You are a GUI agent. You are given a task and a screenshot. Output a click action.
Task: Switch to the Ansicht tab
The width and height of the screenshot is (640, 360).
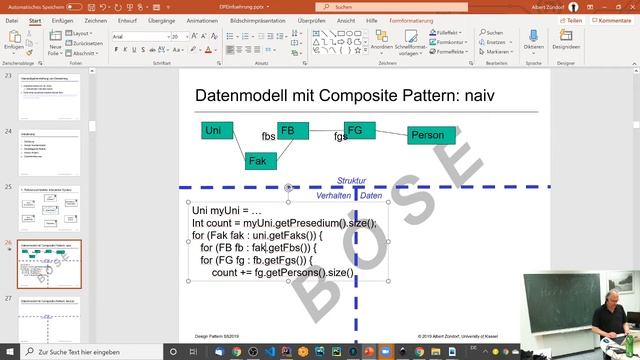(x=346, y=20)
